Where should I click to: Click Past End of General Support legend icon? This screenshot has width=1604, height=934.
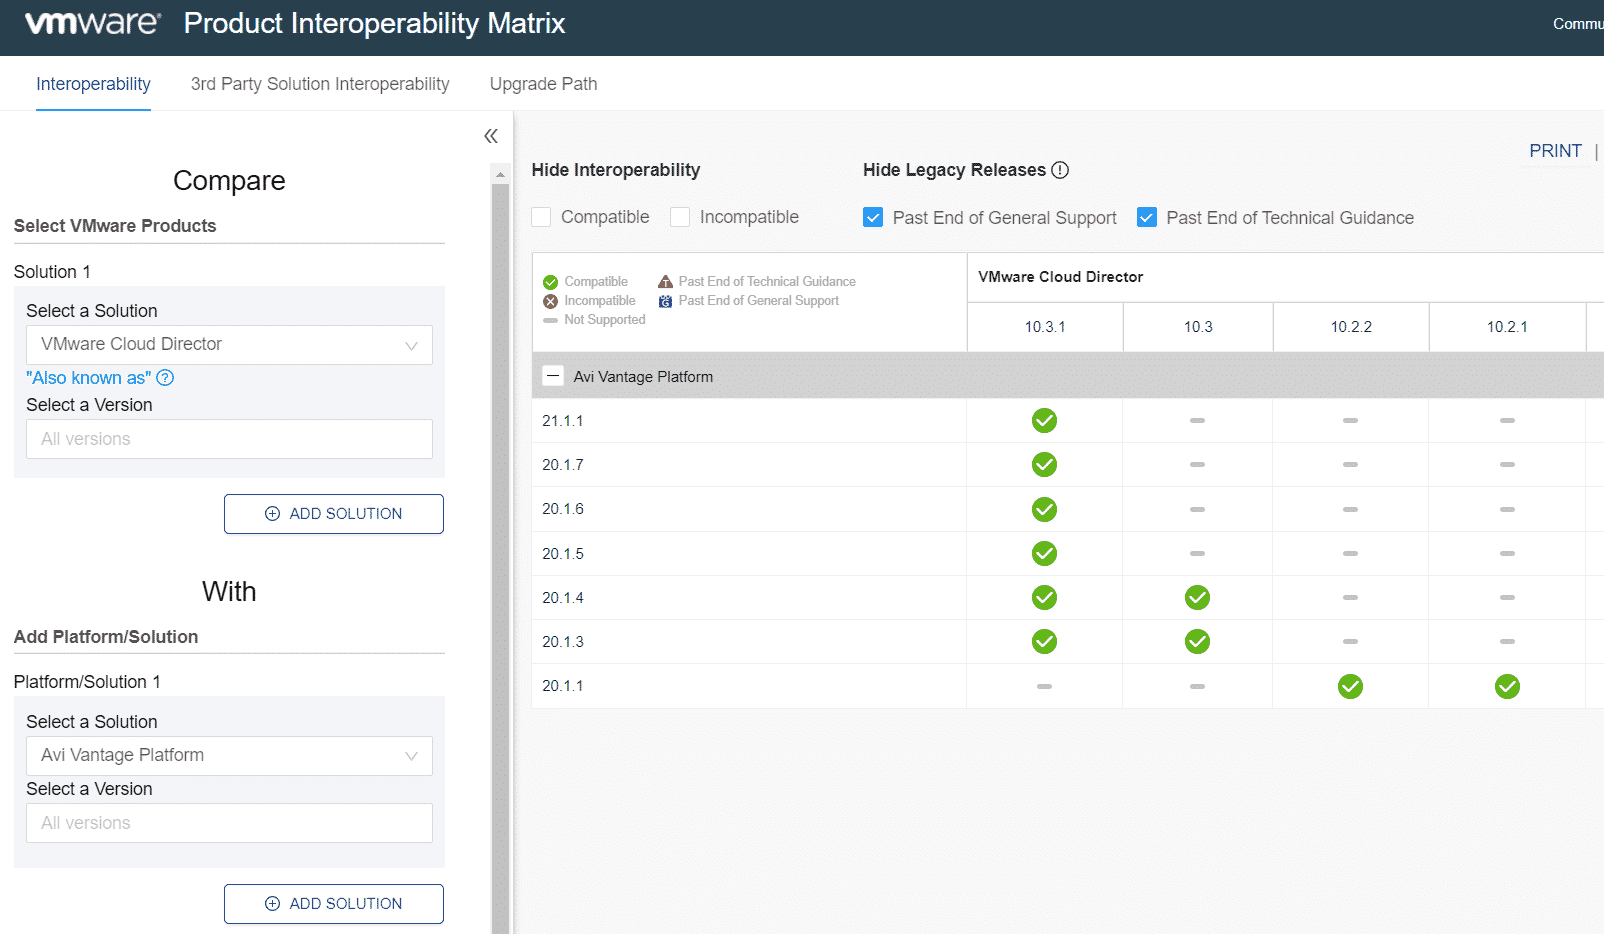(665, 301)
